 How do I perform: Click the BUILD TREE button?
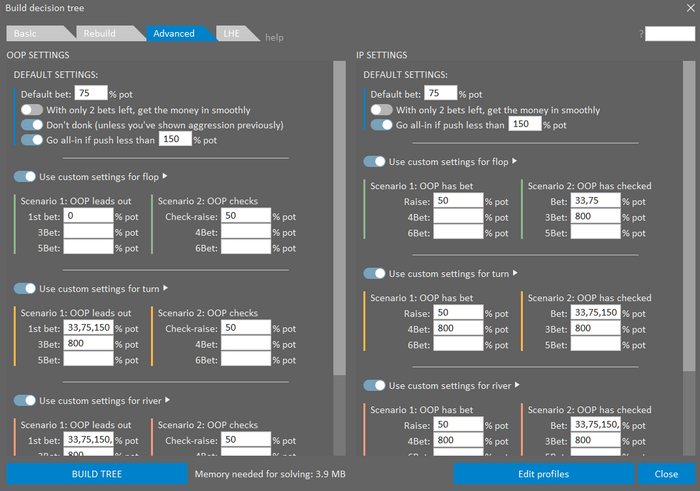[x=97, y=474]
